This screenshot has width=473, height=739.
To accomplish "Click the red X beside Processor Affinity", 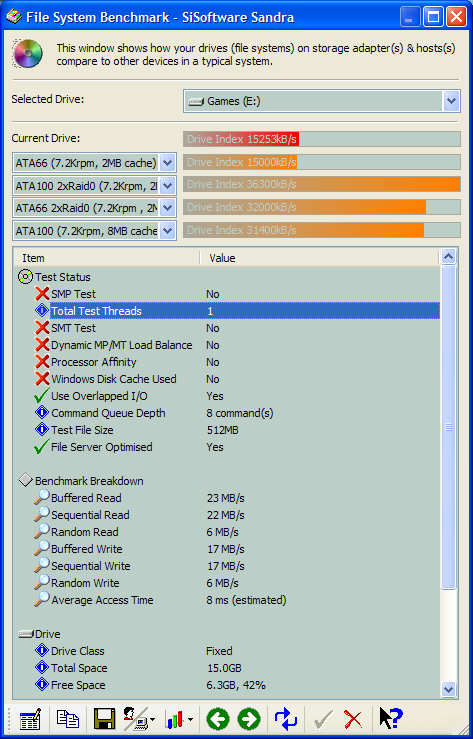I will pos(42,361).
